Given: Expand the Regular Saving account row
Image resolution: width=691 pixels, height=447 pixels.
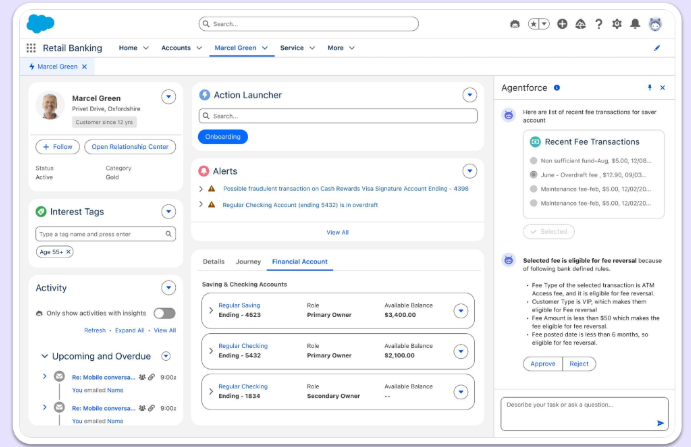Looking at the screenshot, I should click(x=211, y=310).
